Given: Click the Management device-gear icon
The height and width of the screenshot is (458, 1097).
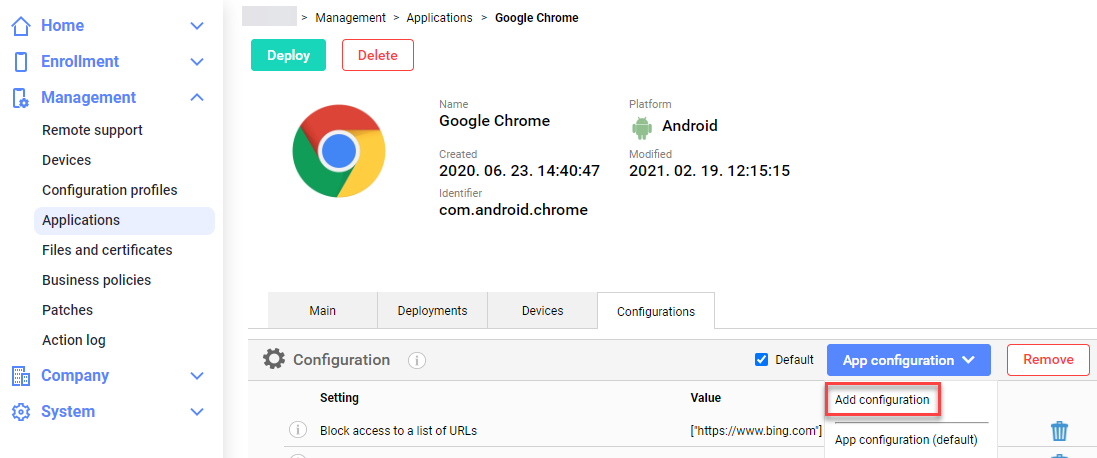Looking at the screenshot, I should (x=21, y=98).
